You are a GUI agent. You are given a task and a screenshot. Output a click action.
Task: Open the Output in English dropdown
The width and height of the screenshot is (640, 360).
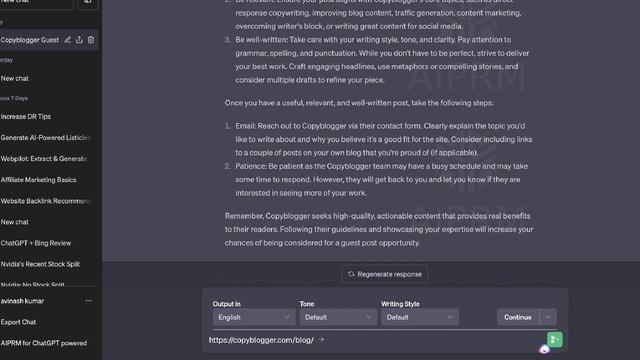coord(254,317)
